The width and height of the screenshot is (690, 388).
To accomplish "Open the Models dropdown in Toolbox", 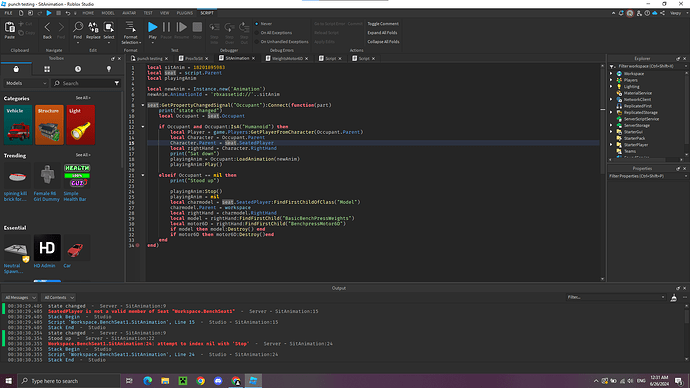I will (26, 83).
